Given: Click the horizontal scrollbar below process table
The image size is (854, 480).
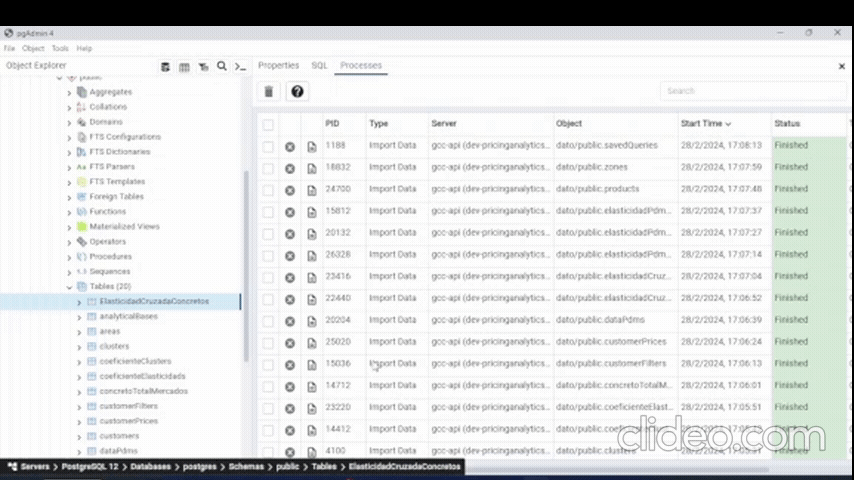Looking at the screenshot, I should [618, 469].
